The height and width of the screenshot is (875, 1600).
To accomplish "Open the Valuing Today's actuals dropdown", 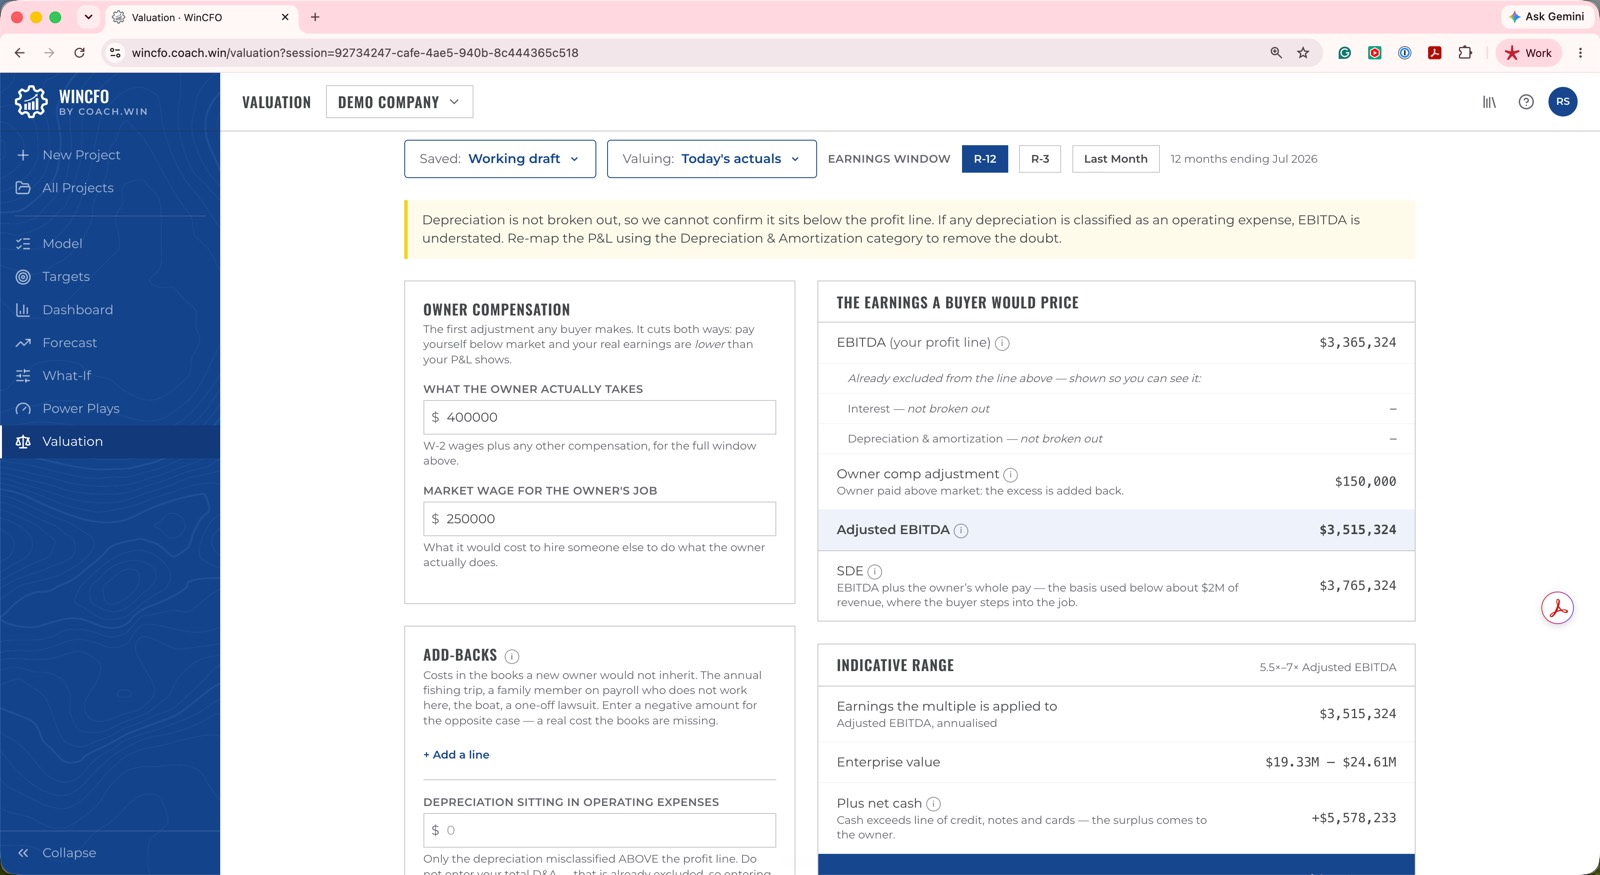I will (712, 159).
